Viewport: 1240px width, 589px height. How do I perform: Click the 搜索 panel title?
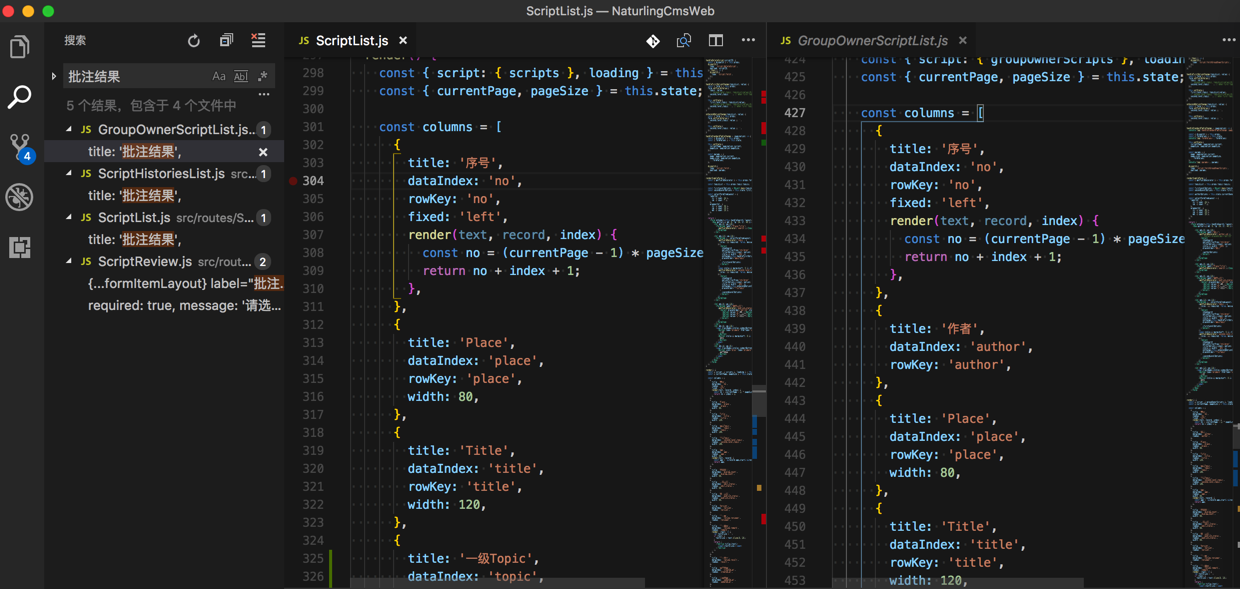point(75,41)
